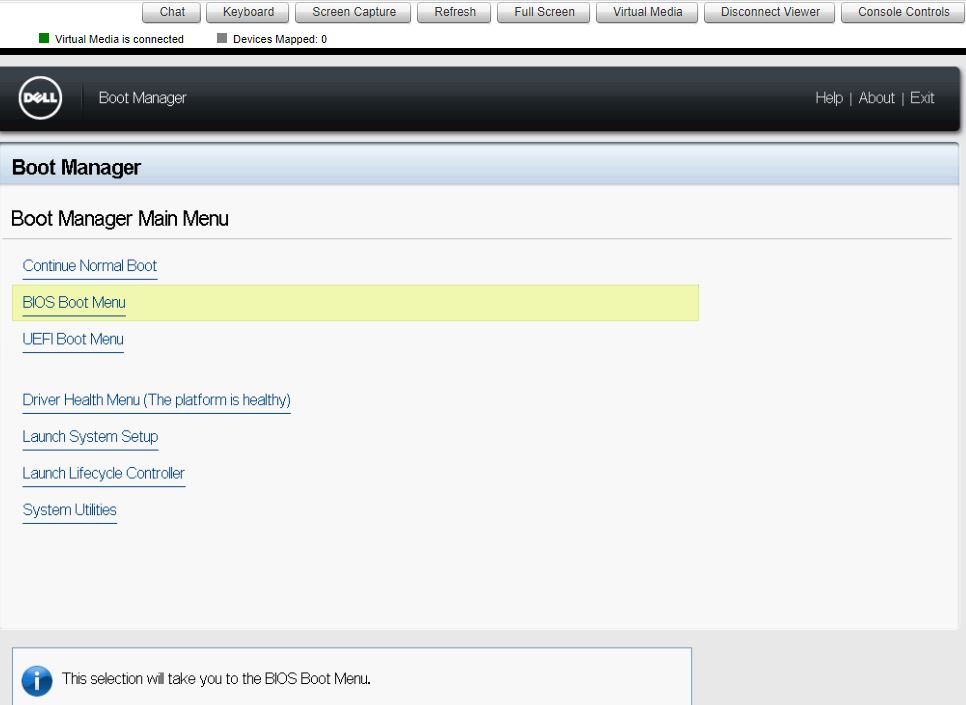Open the Keyboard toolbar option

(246, 12)
